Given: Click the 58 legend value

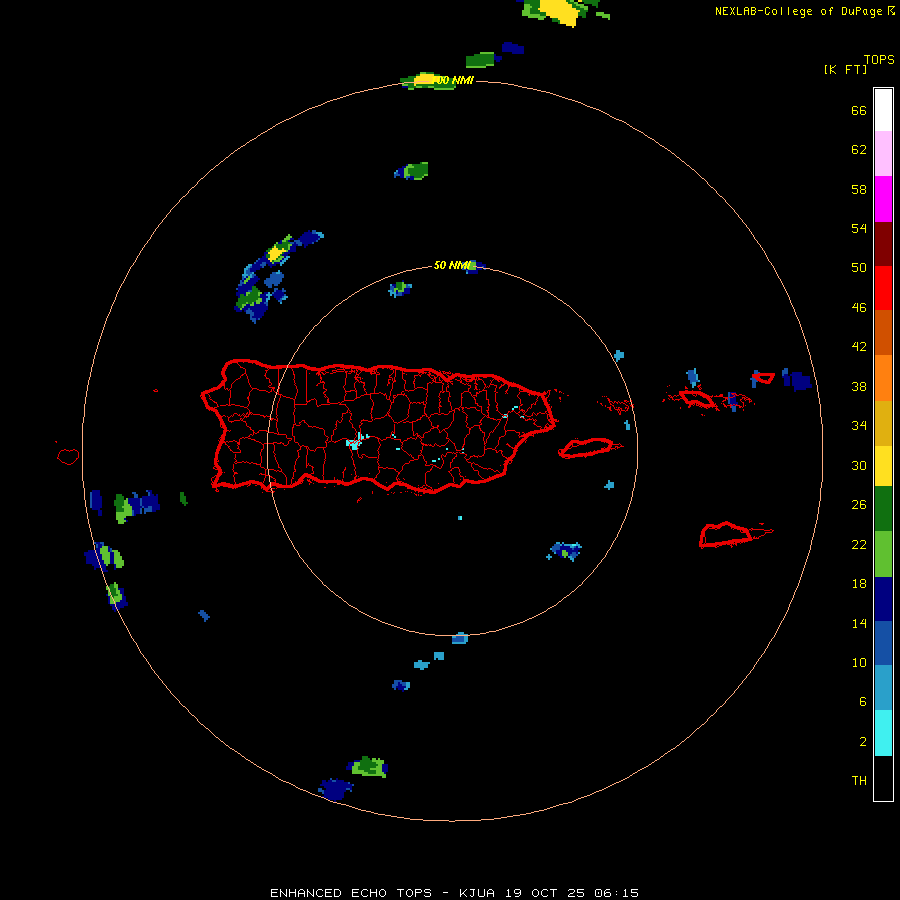Looking at the screenshot, I should pyautogui.click(x=859, y=189).
